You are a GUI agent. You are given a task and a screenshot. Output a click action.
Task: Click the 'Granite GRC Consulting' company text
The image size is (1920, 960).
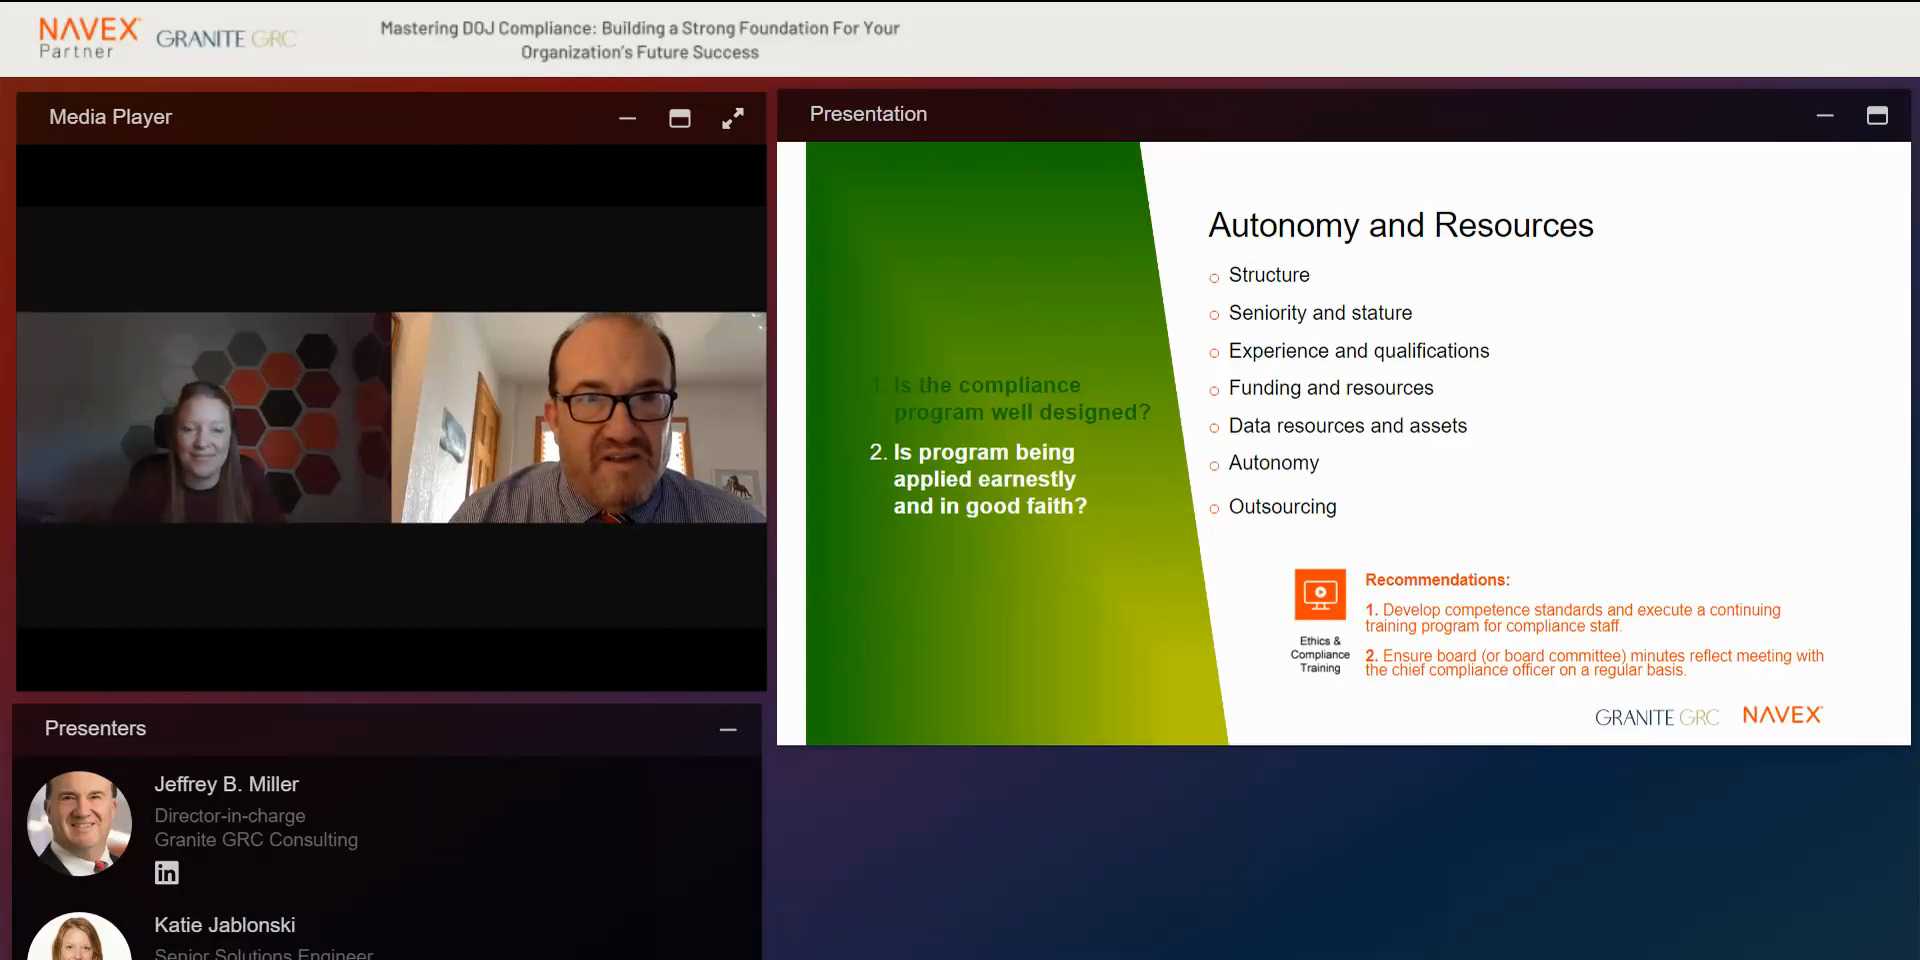pos(256,840)
